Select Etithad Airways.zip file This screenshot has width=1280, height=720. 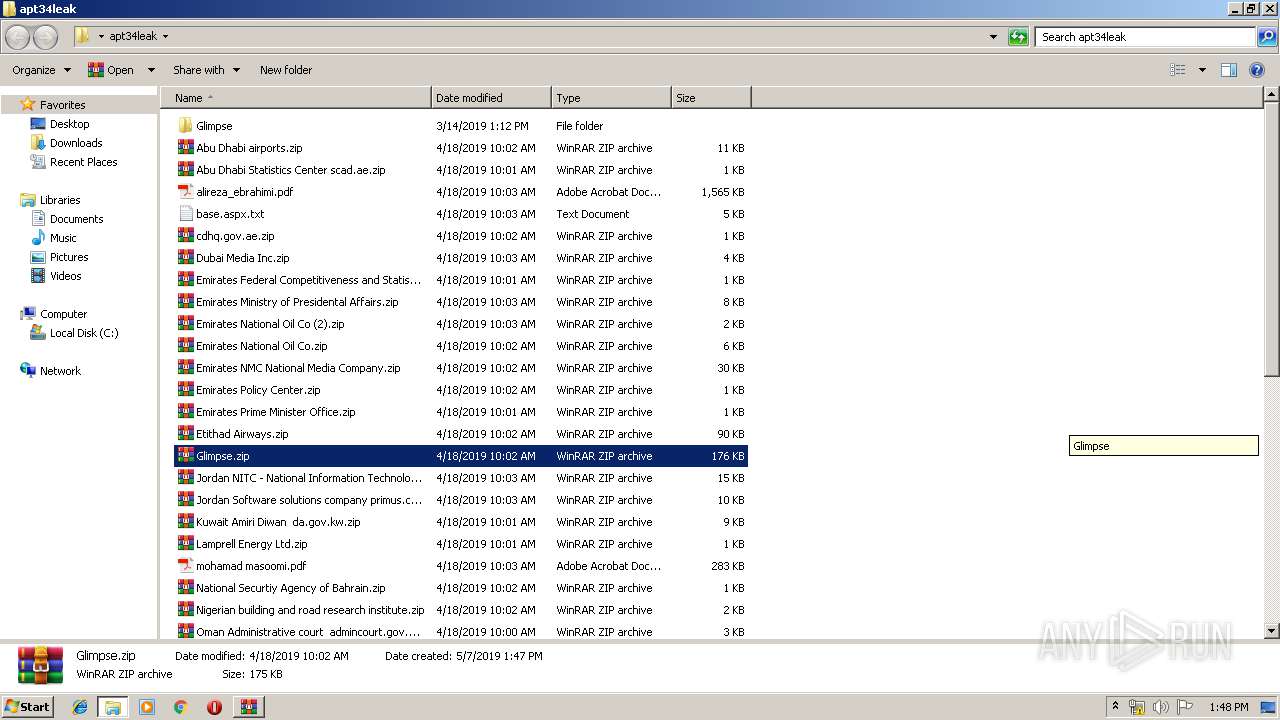pyautogui.click(x=461, y=434)
